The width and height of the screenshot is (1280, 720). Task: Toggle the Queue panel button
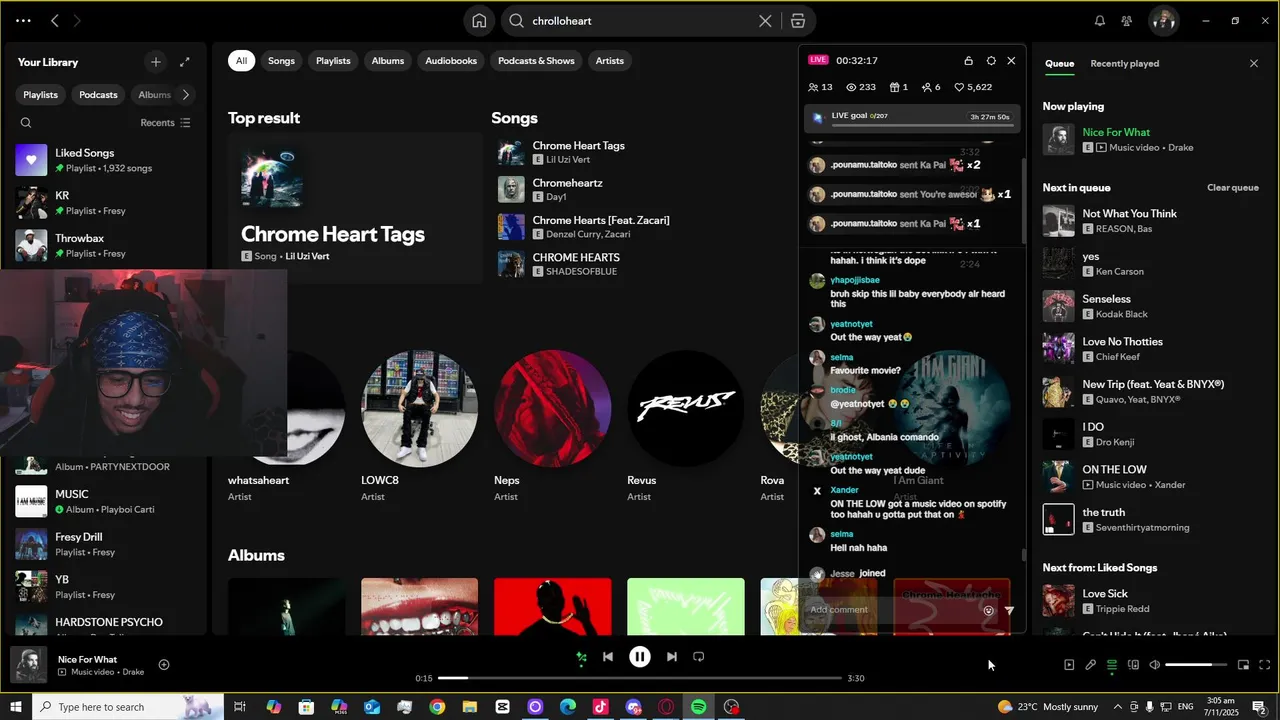pyautogui.click(x=1112, y=665)
